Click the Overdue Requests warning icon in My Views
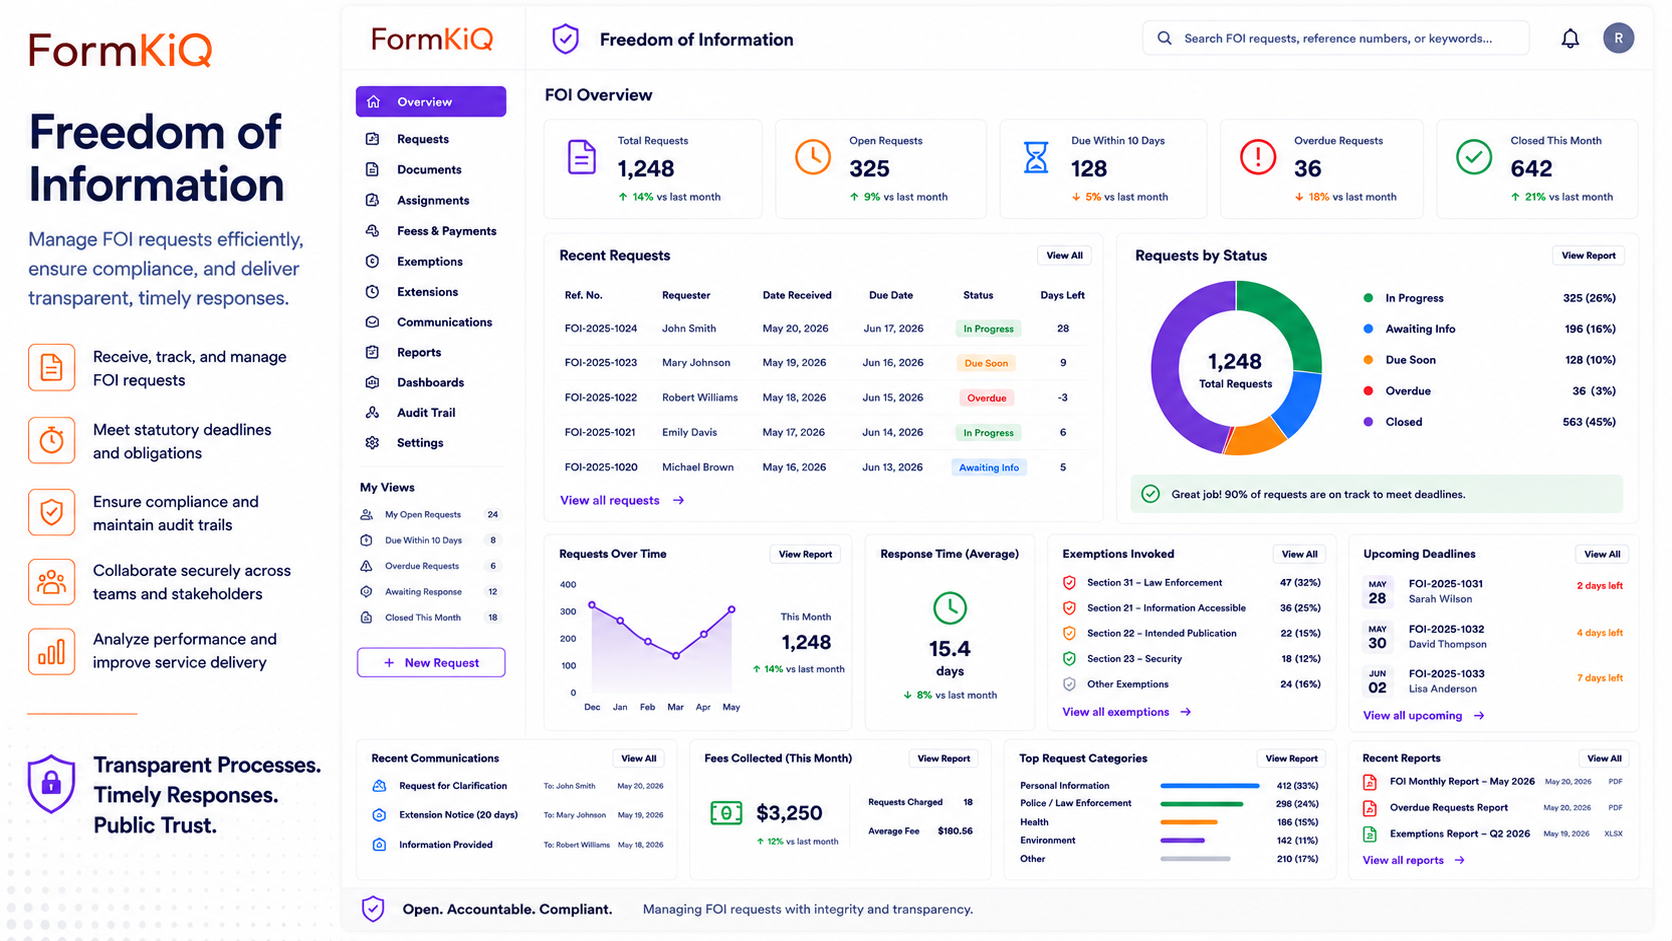Screen dimensions: 1672x941 pos(366,566)
